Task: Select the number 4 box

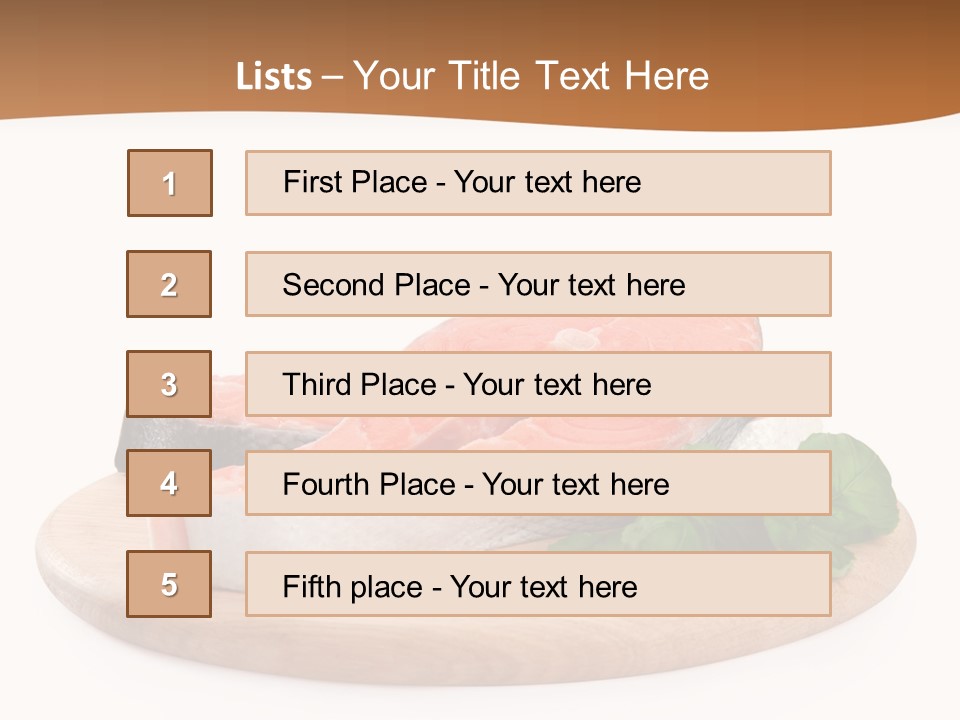Action: (x=169, y=484)
